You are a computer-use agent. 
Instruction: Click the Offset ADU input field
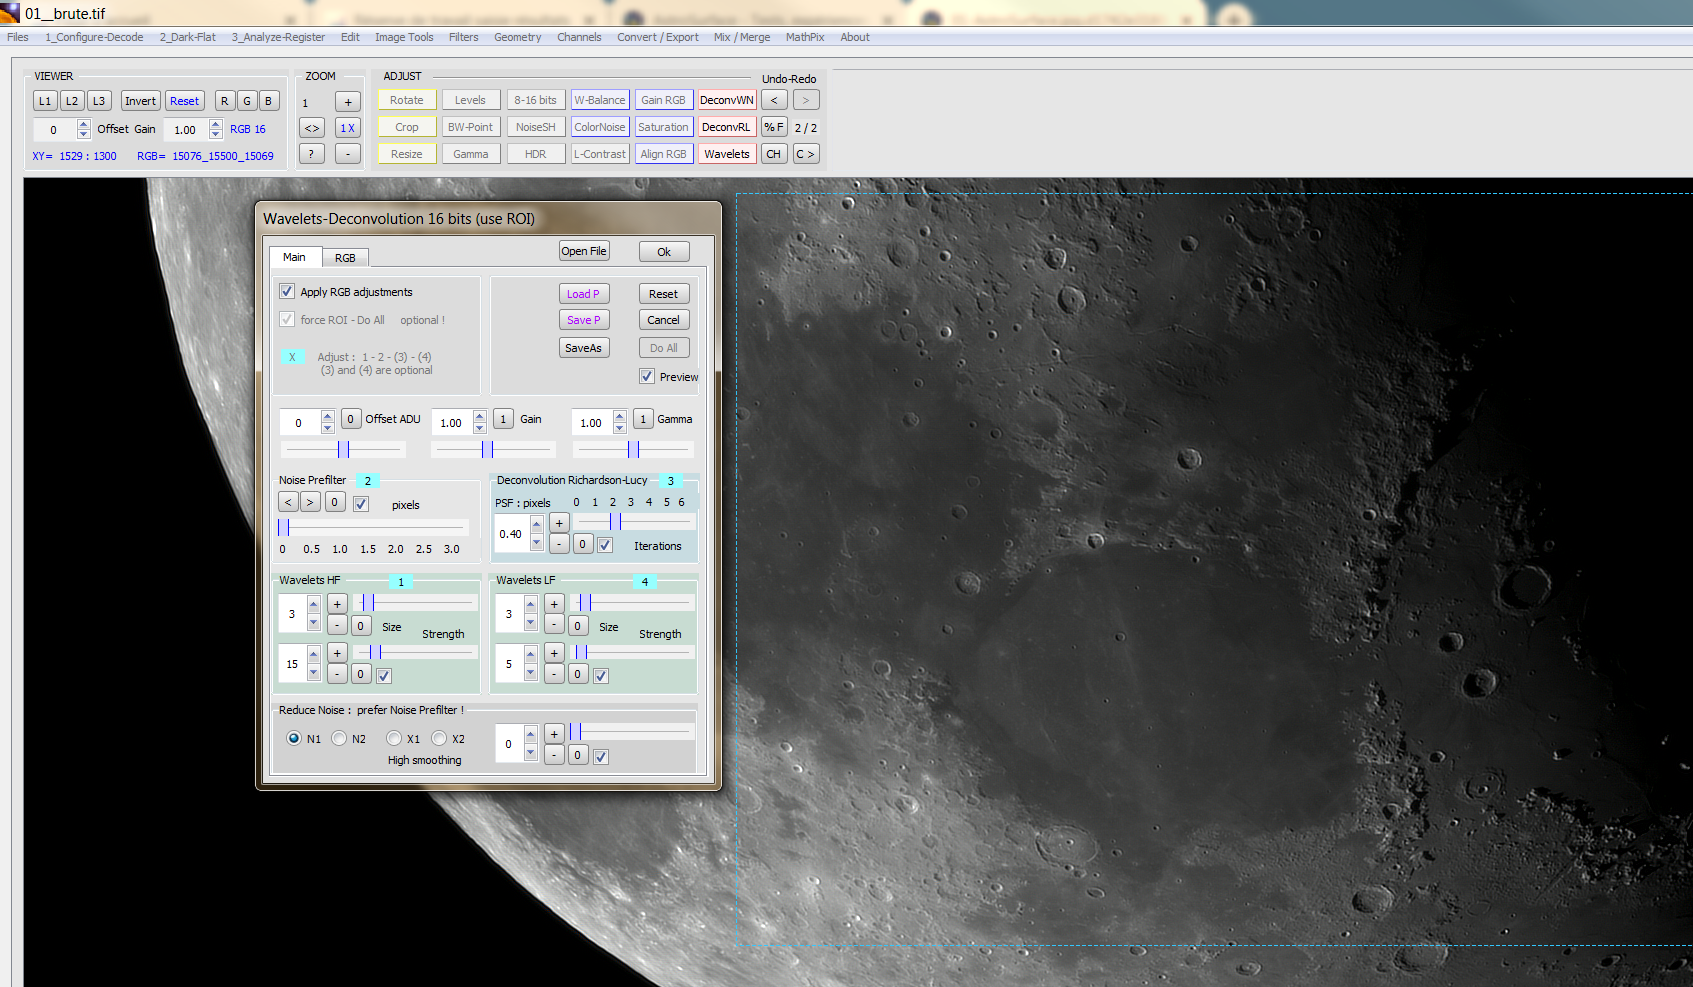click(x=299, y=423)
